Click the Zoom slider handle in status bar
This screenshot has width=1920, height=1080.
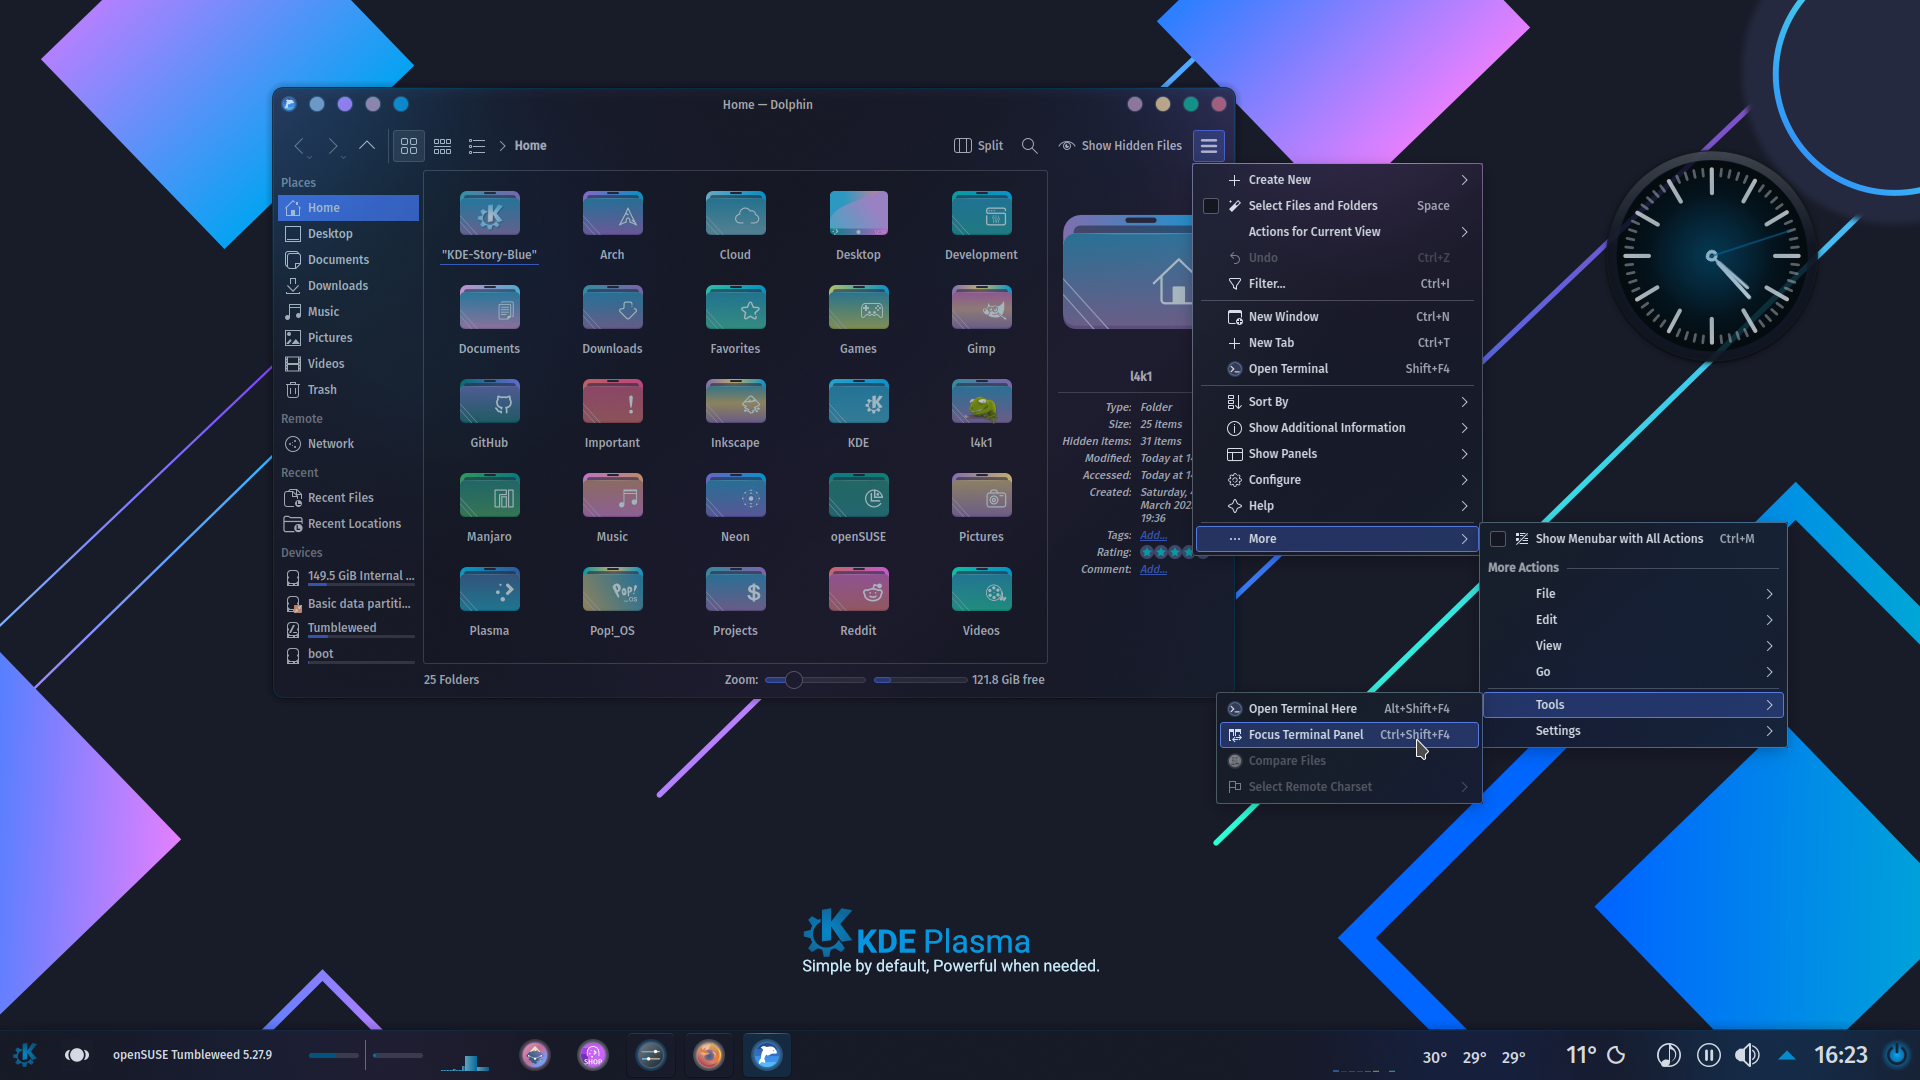click(x=794, y=680)
